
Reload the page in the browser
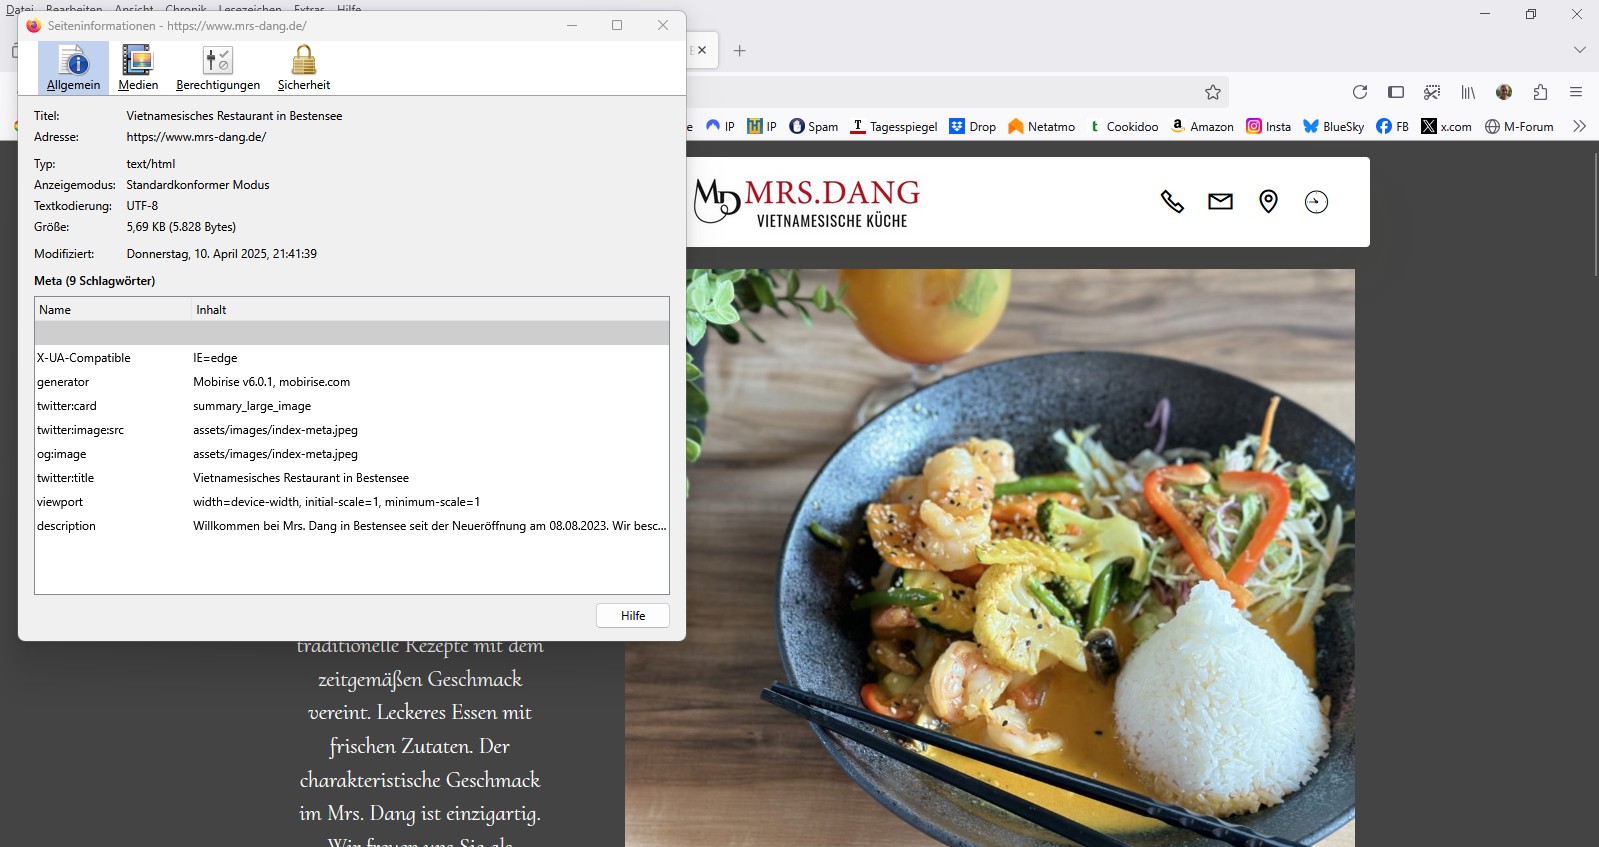[1360, 92]
